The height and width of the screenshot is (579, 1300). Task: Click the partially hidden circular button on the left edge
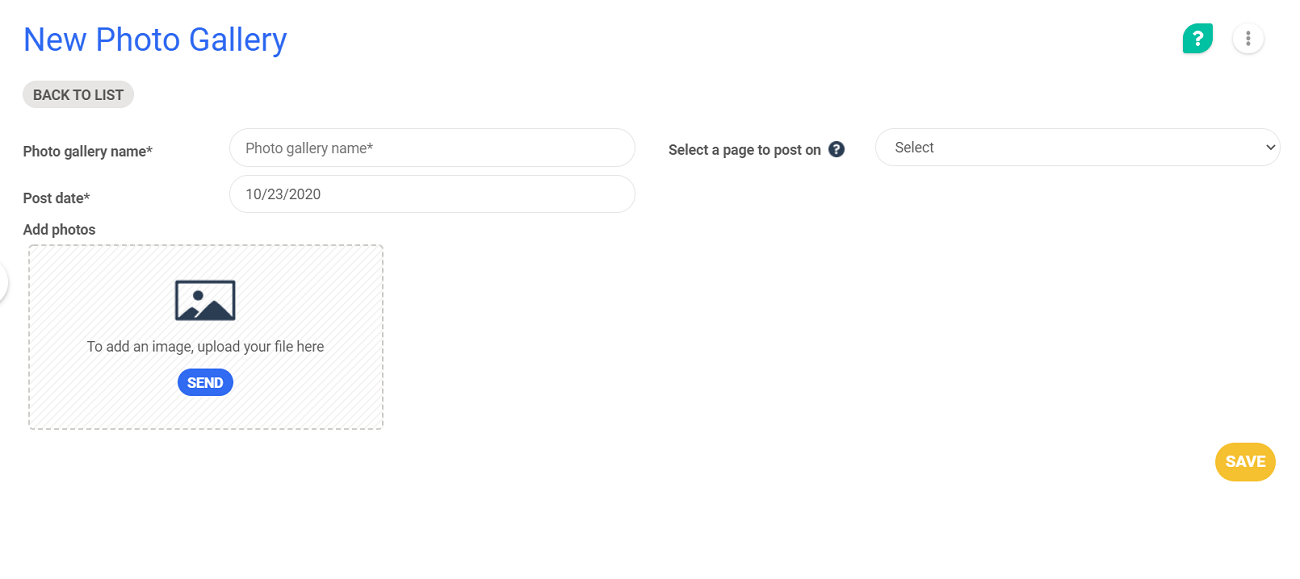point(3,283)
